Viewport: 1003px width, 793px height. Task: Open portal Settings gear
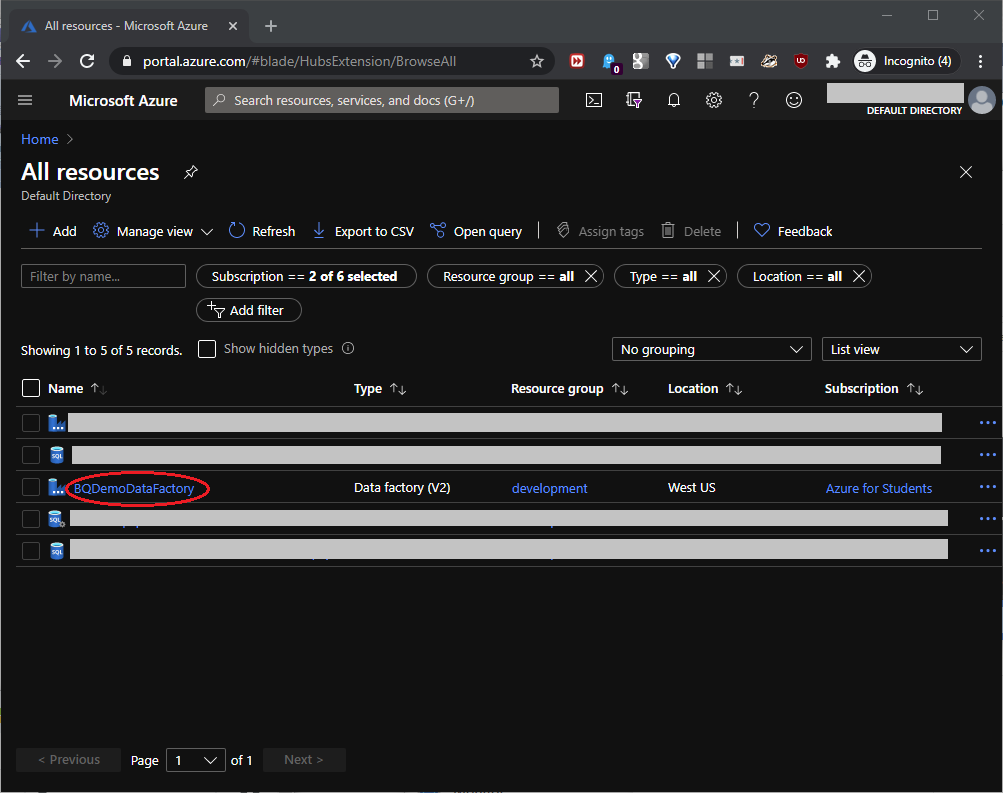click(714, 100)
